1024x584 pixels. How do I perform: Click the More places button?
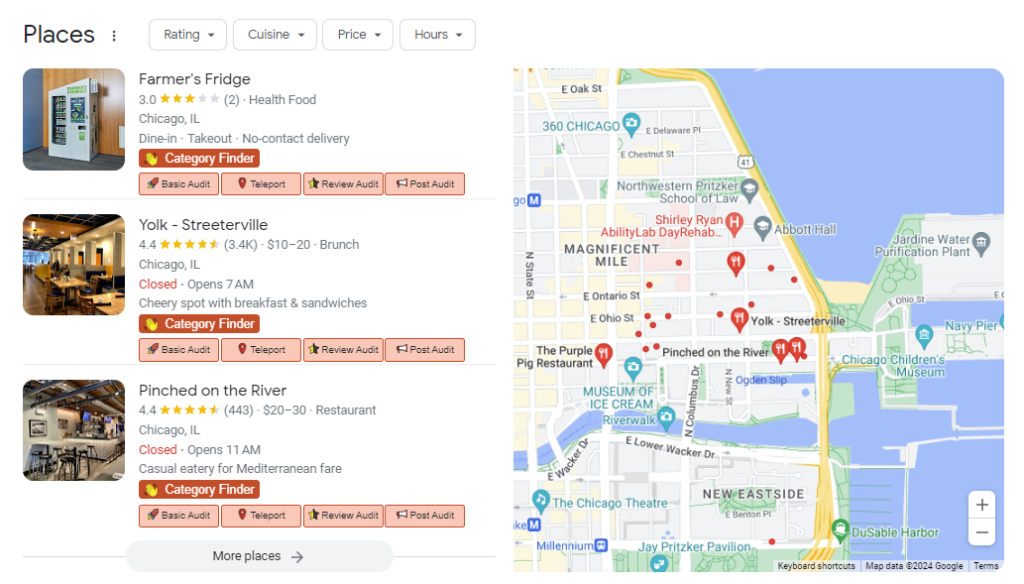(259, 557)
